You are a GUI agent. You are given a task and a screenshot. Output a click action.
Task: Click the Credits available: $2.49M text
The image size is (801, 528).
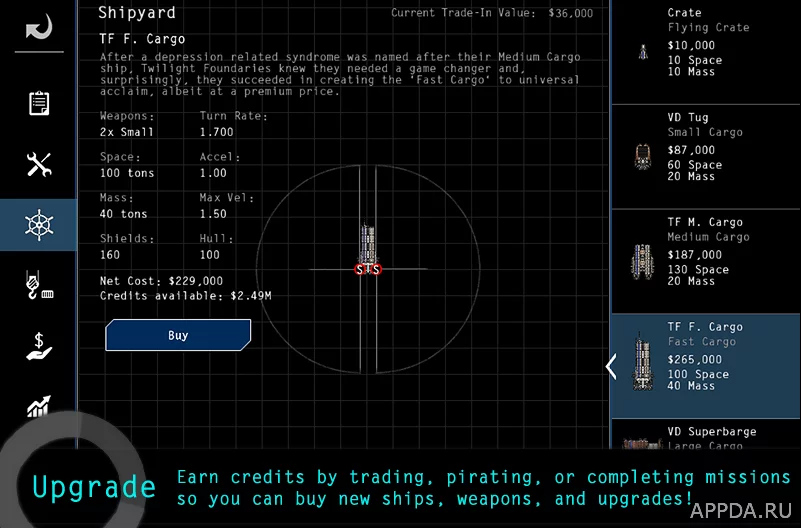[x=185, y=296]
